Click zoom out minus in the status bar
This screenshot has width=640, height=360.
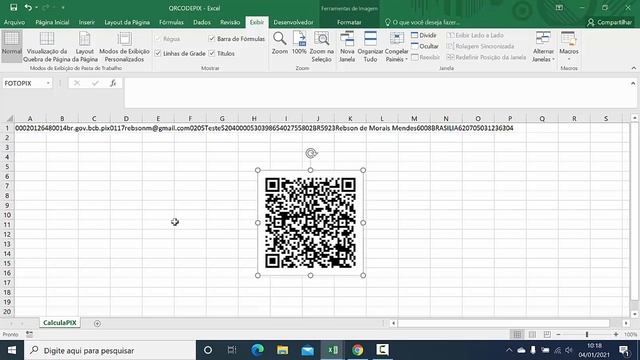[x=558, y=334]
